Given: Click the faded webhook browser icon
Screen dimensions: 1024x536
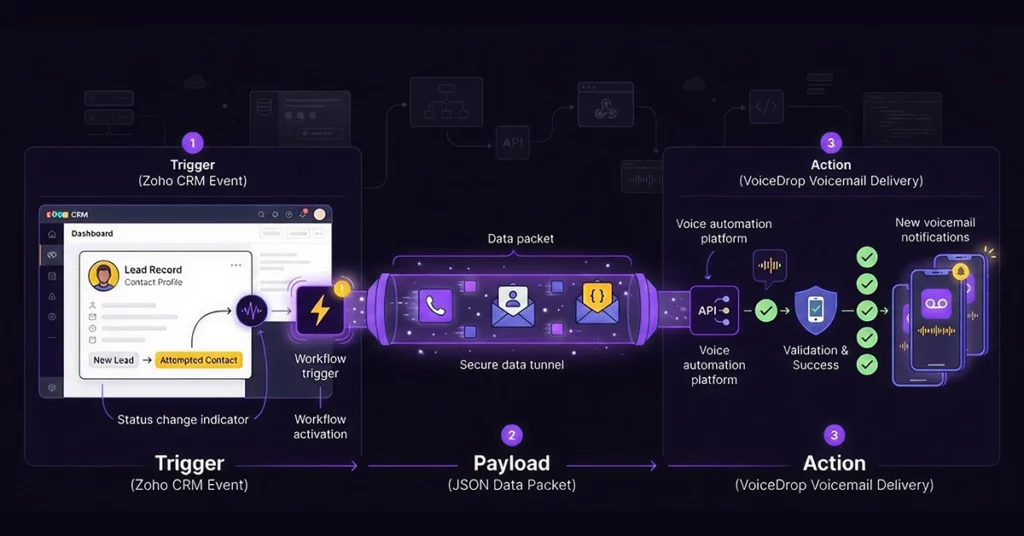Looking at the screenshot, I should [605, 104].
